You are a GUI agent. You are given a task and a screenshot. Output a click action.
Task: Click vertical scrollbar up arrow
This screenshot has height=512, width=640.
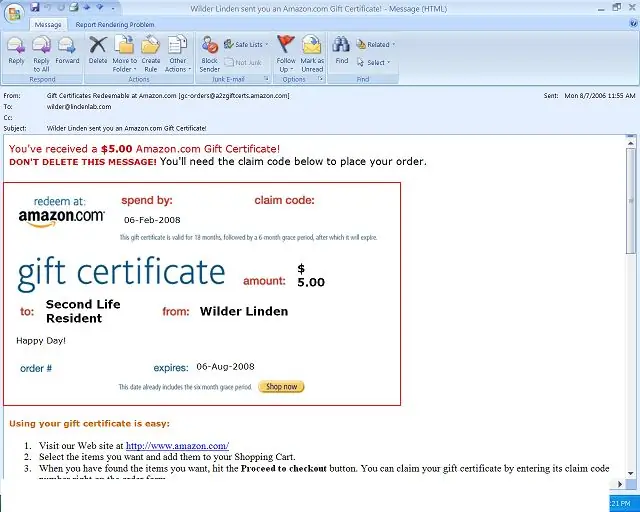[631, 142]
